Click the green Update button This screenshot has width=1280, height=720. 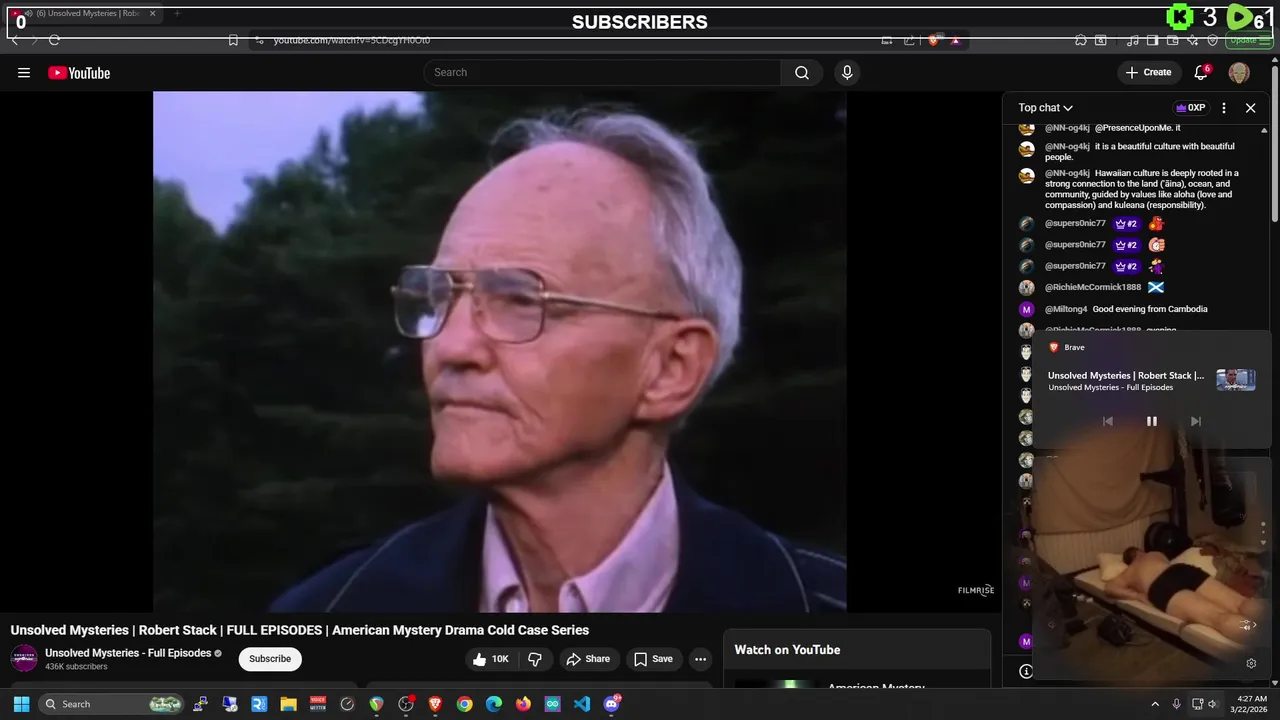(1249, 40)
